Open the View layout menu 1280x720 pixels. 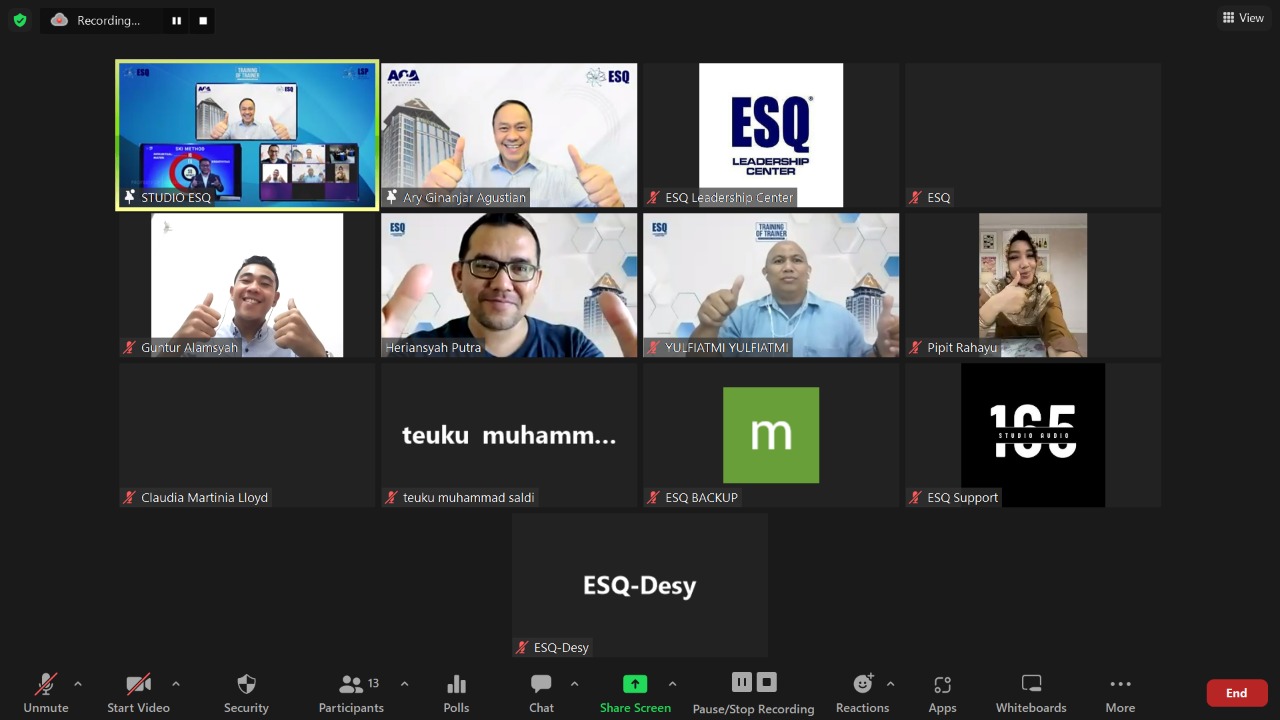pyautogui.click(x=1243, y=18)
